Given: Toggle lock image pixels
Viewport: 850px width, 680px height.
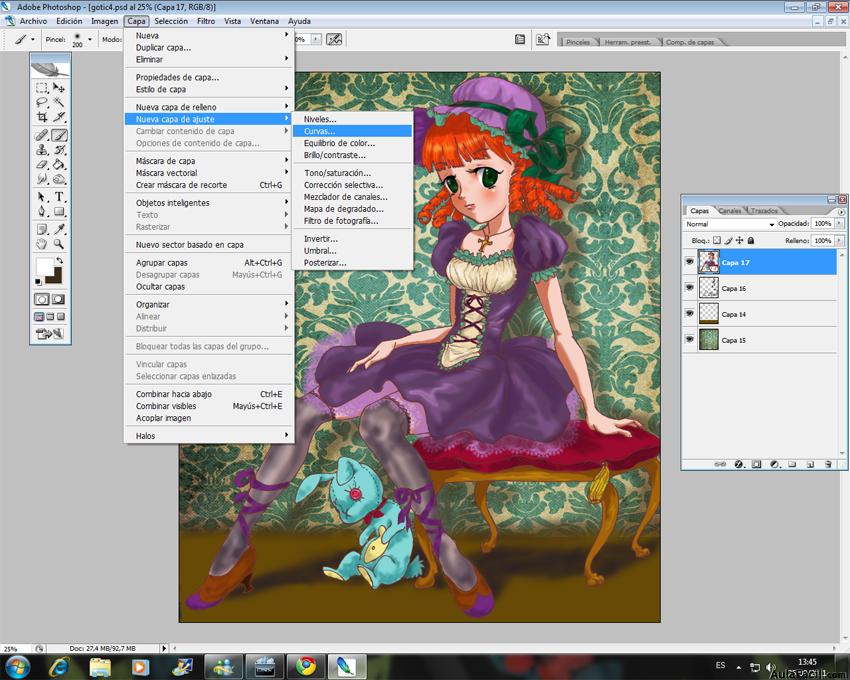Looking at the screenshot, I should (728, 240).
